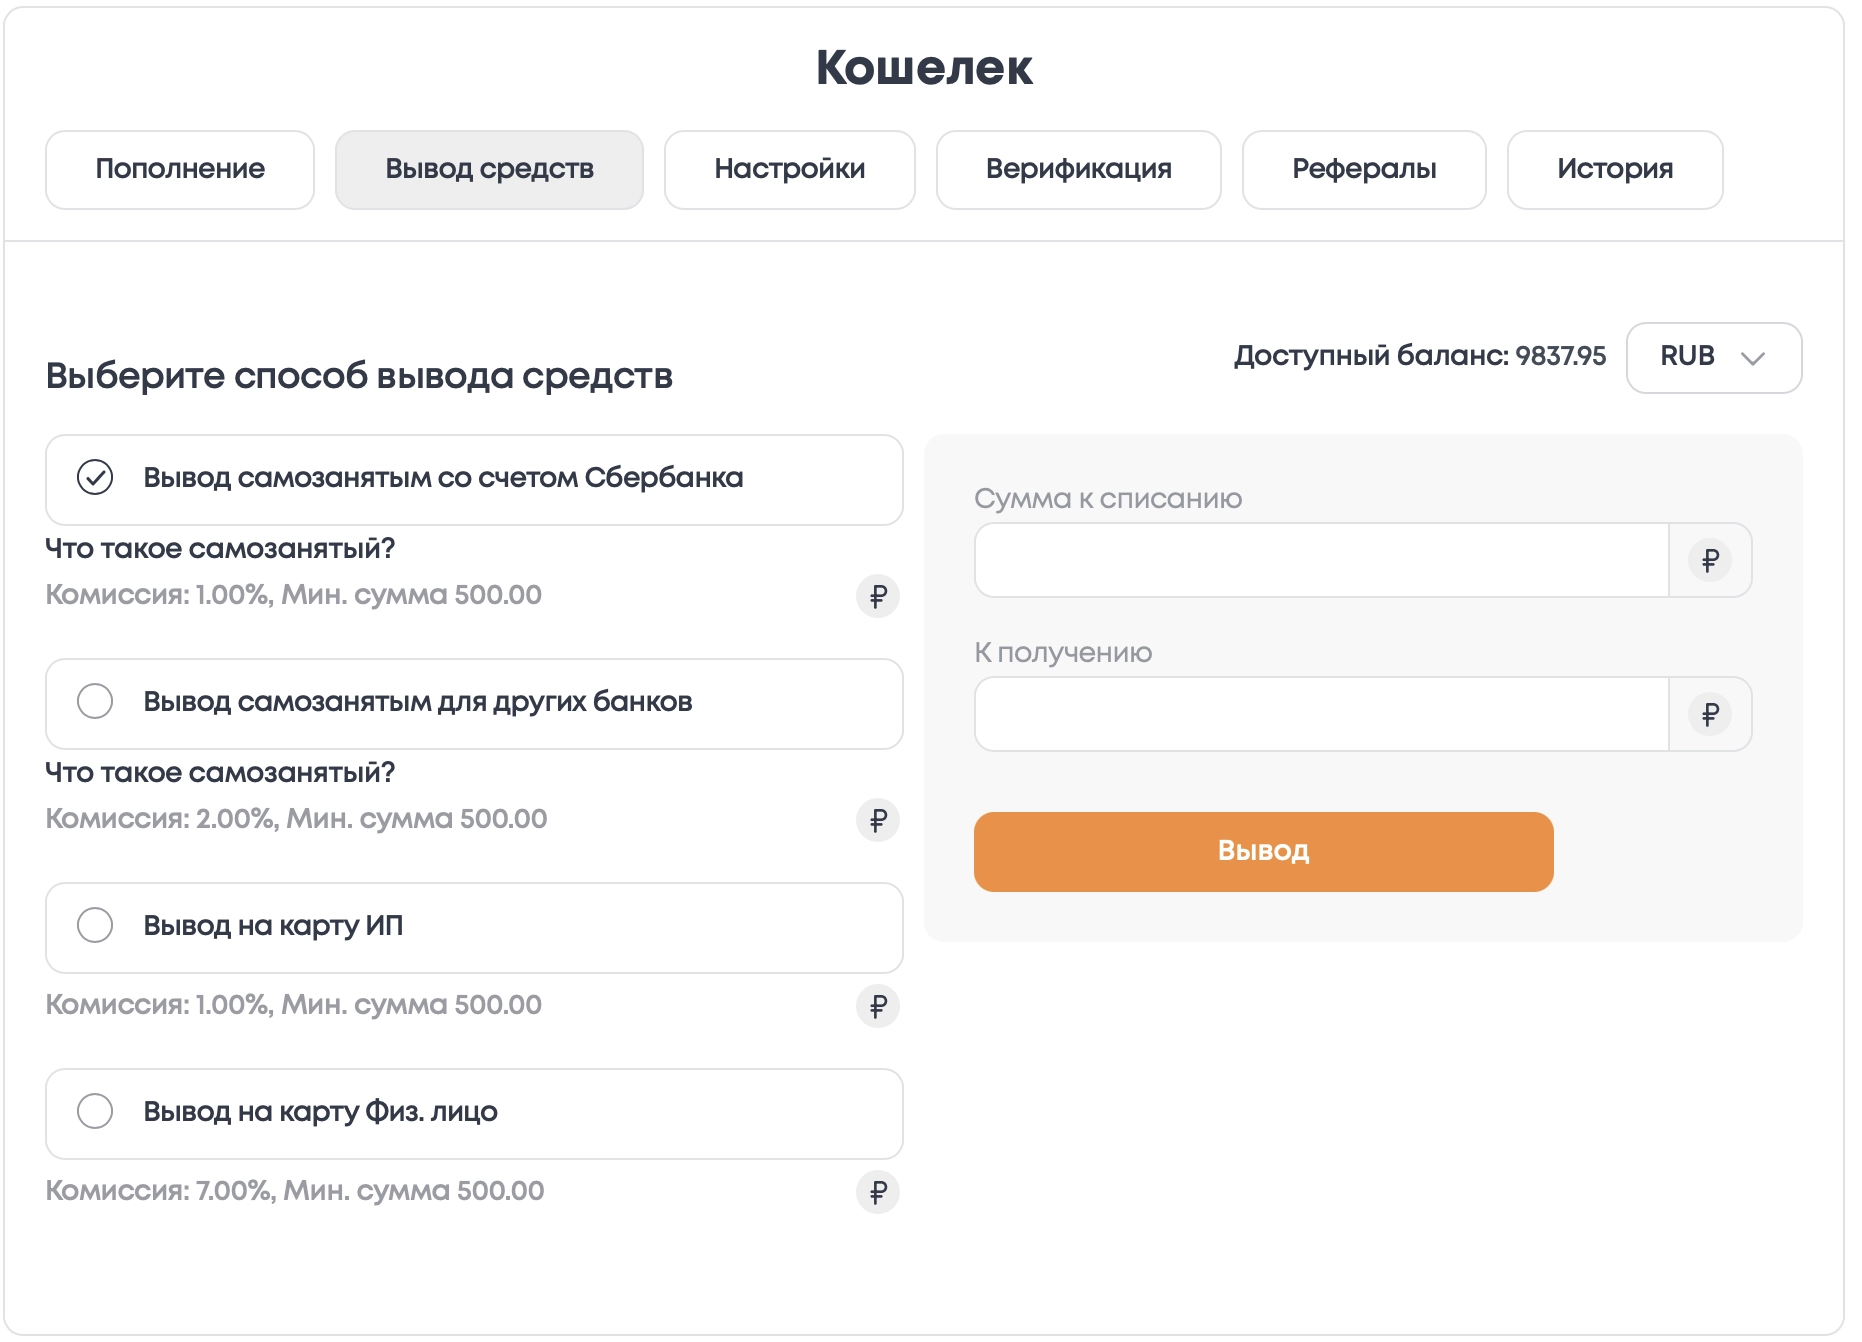Choose self-employed withdrawal for other banks
Screen dimensions: 1862x1342
[474, 704]
